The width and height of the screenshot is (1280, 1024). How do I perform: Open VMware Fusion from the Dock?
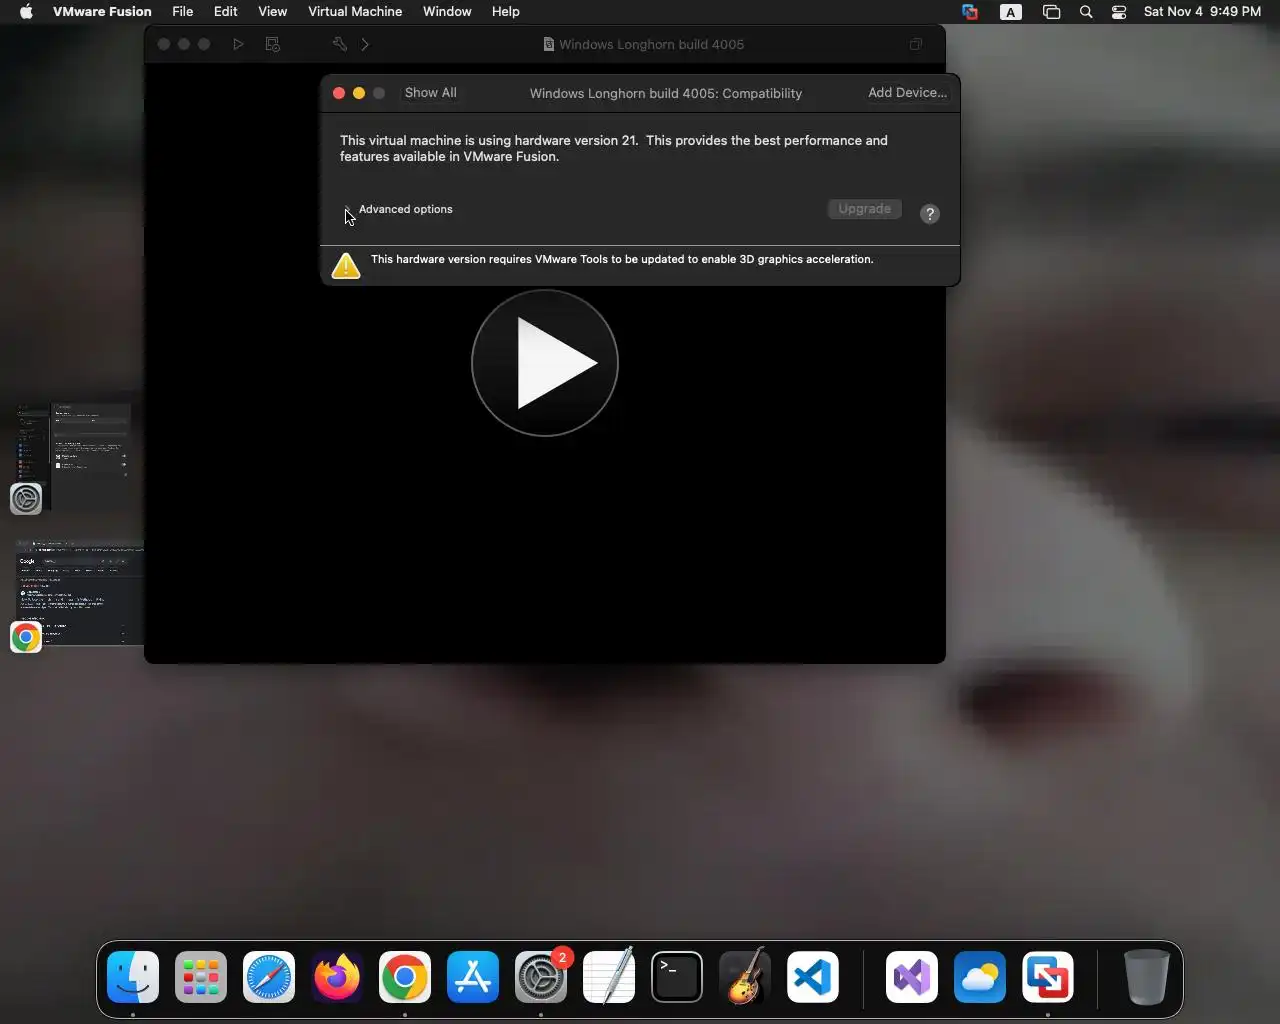[1048, 977]
